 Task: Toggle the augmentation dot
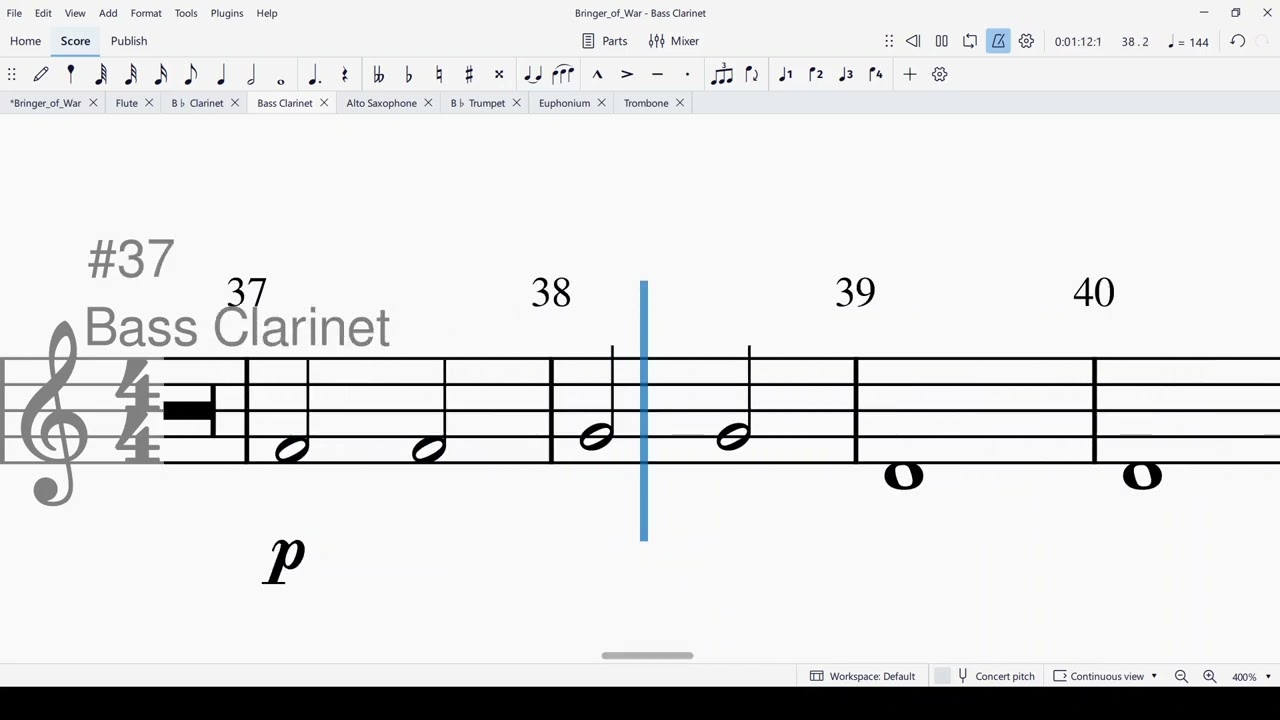pyautogui.click(x=314, y=74)
